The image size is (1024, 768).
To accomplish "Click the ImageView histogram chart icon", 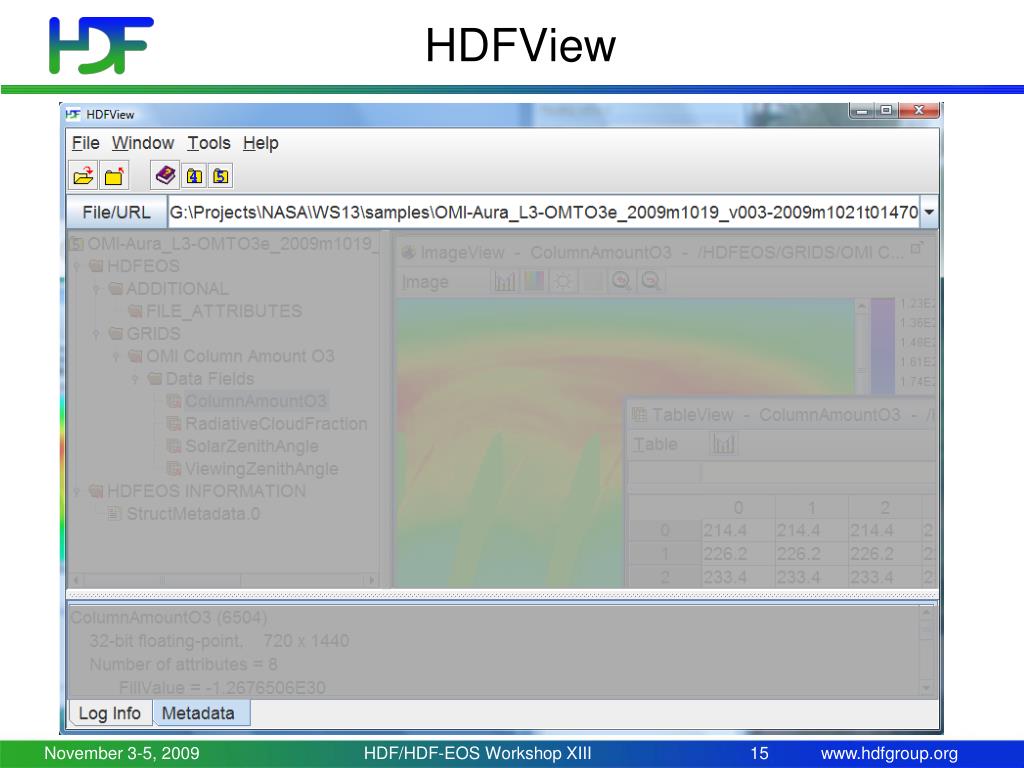I will [x=504, y=281].
